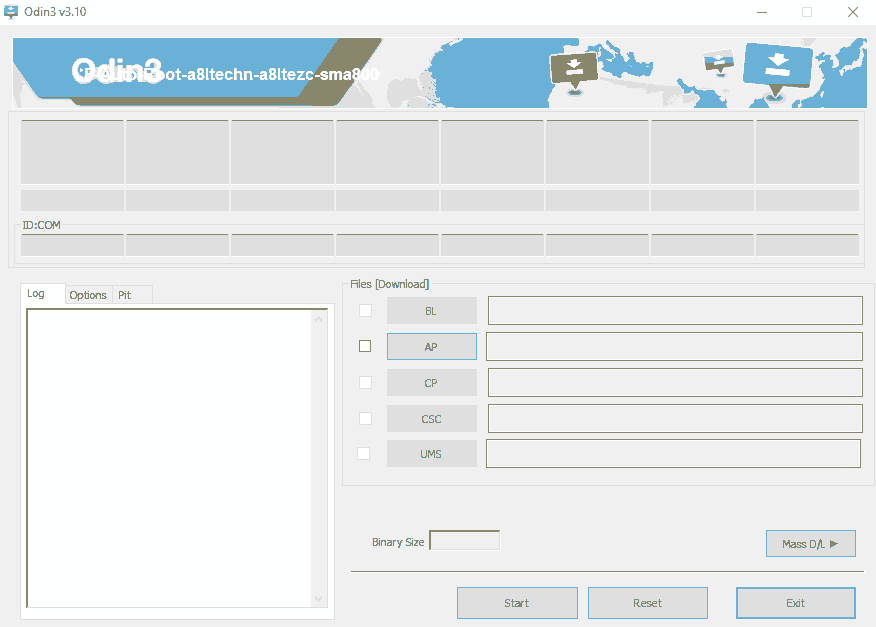Toggle the CSC file checkbox

coord(365,418)
